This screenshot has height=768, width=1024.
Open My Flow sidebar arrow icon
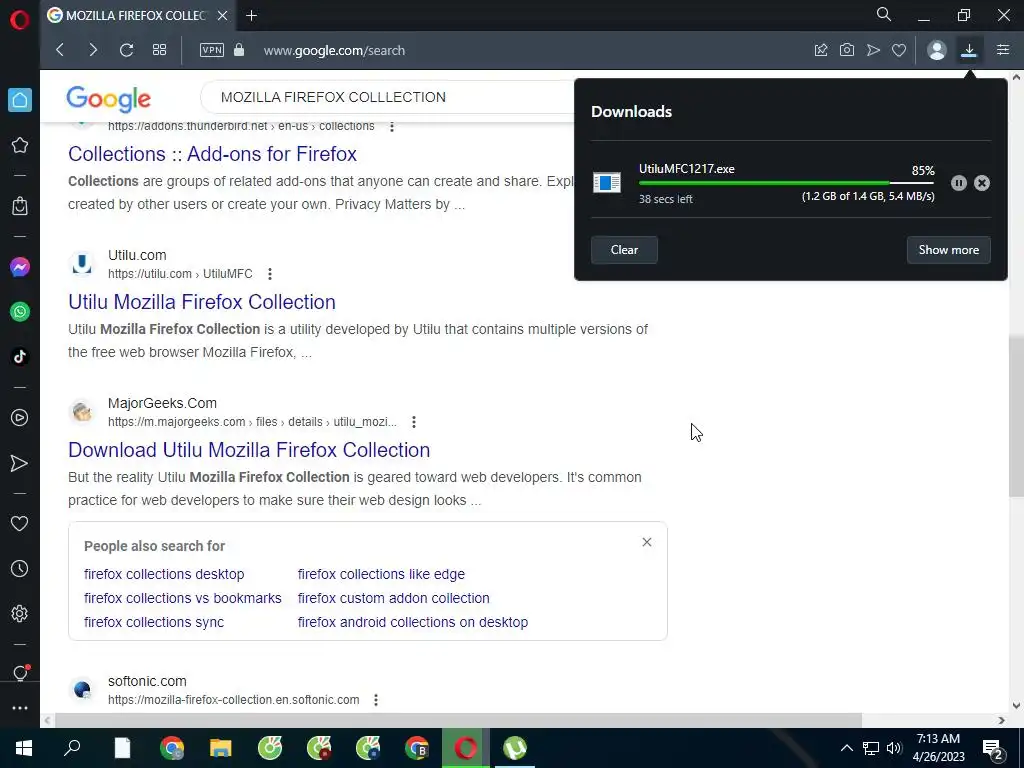click(20, 463)
